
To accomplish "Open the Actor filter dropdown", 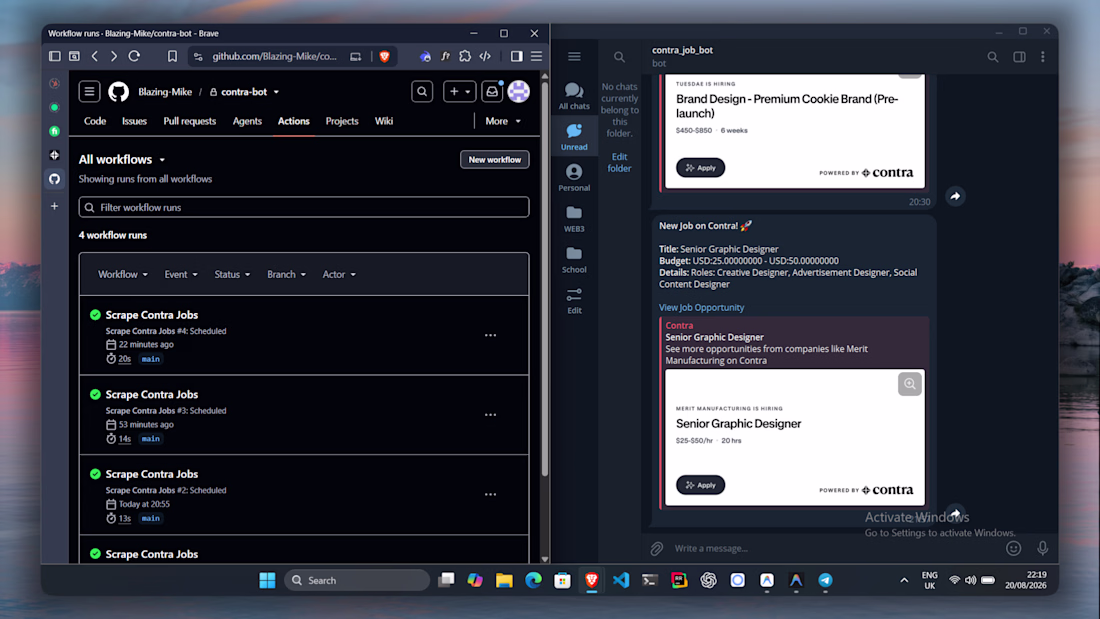I will (339, 274).
